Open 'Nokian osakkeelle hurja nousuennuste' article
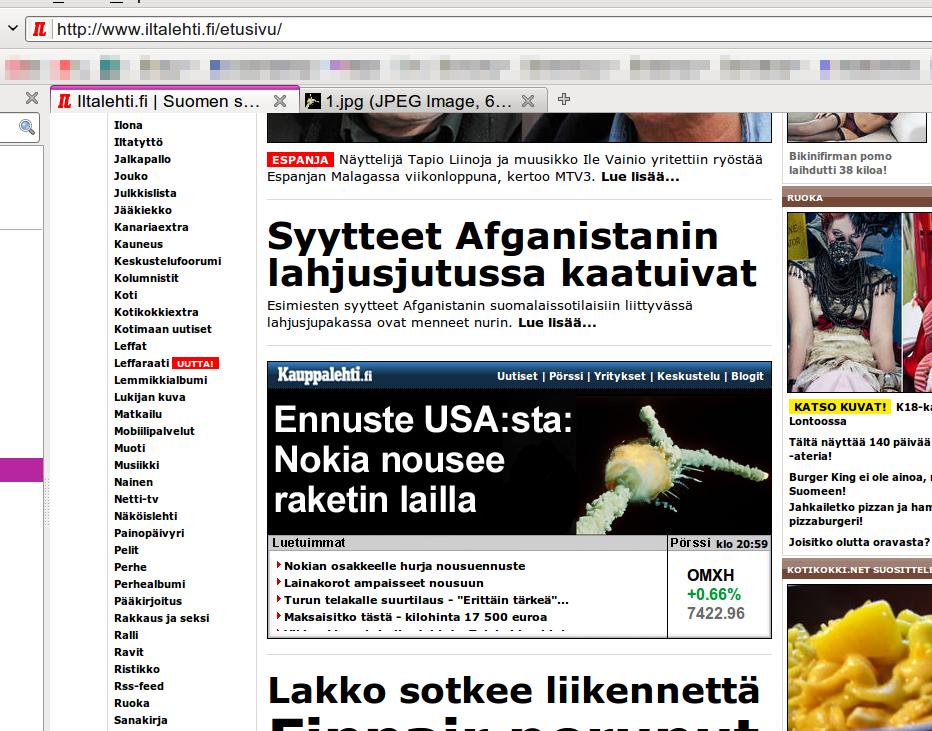The height and width of the screenshot is (731, 932). (404, 566)
